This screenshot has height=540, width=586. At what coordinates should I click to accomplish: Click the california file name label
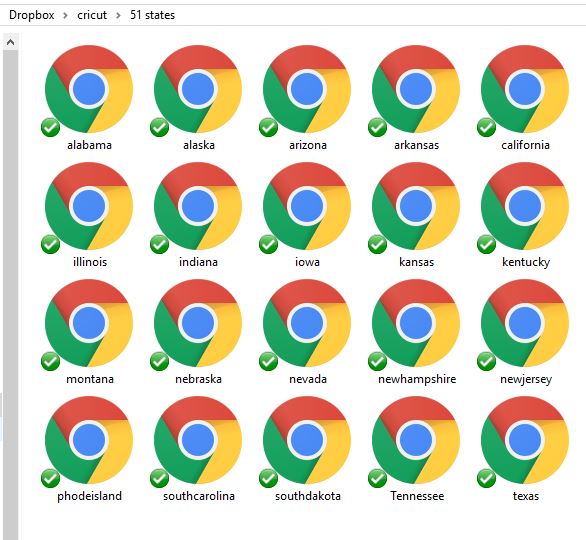tap(525, 145)
